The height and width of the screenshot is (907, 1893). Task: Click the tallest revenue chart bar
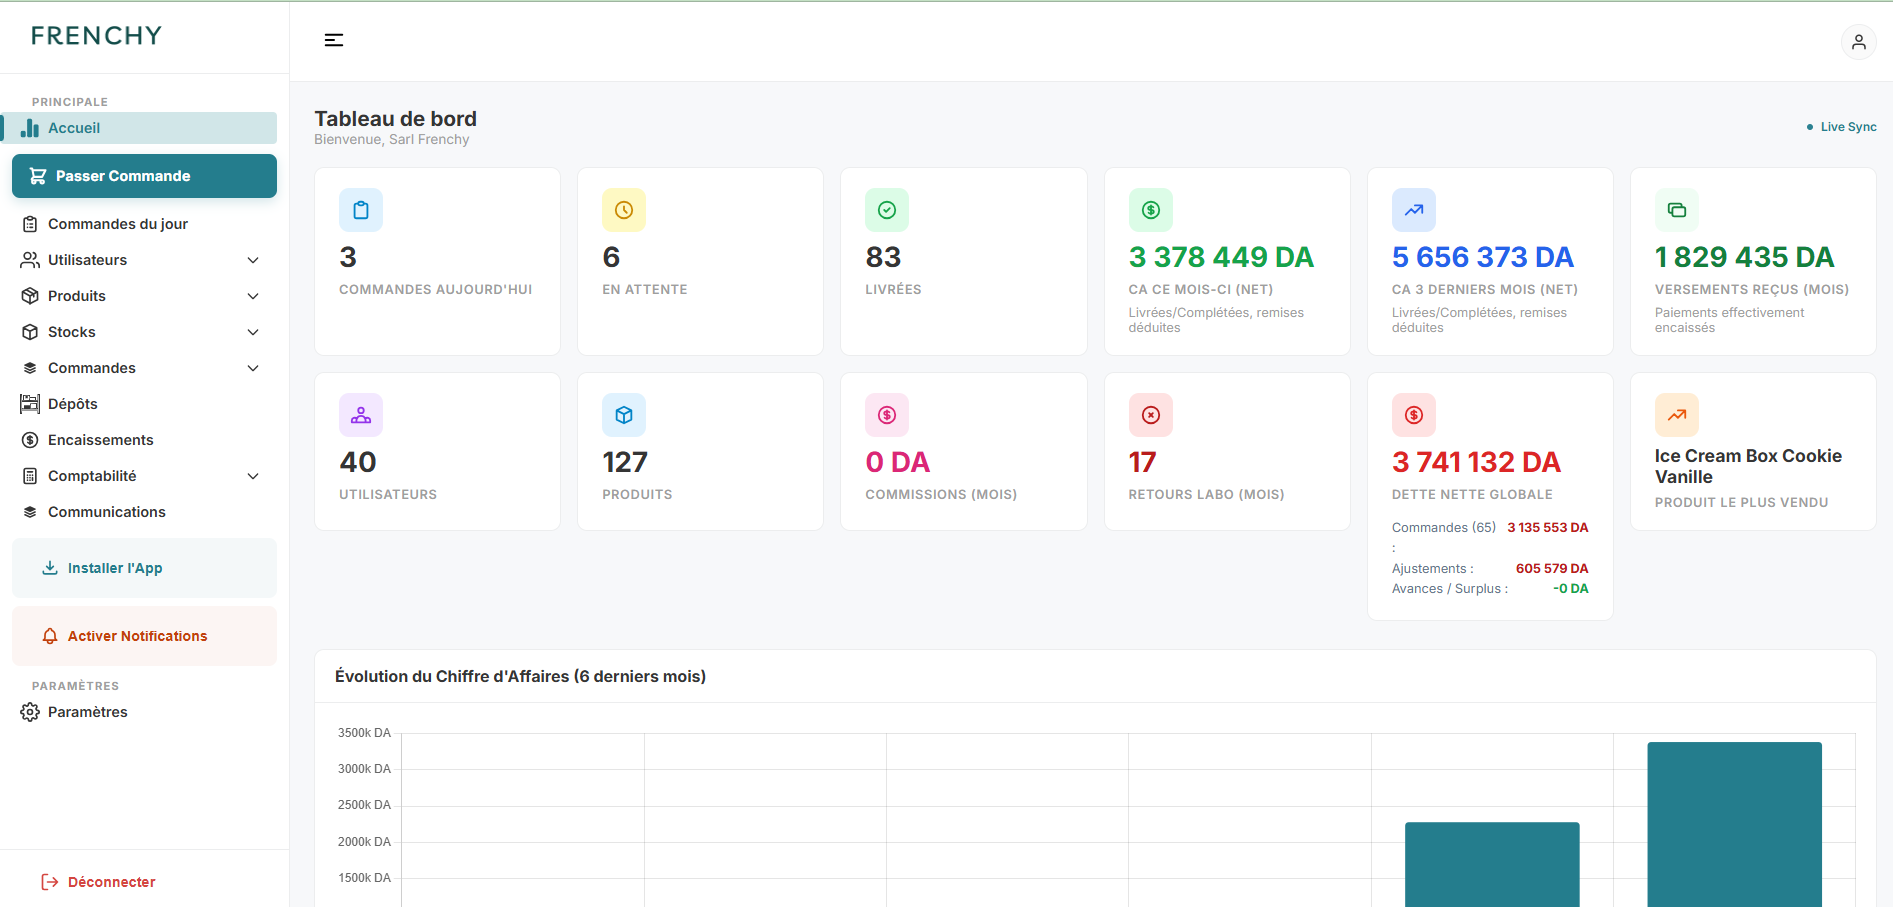(1734, 824)
